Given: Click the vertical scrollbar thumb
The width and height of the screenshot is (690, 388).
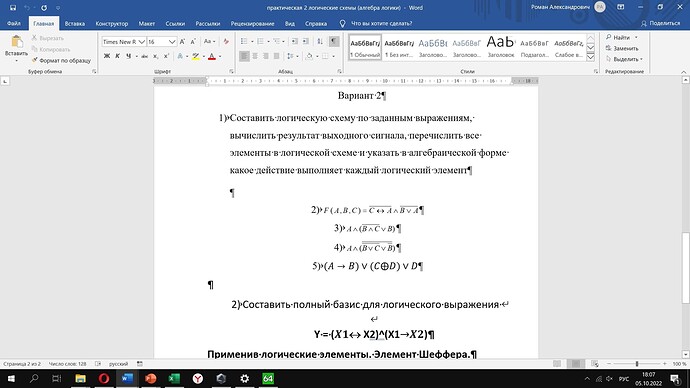Looking at the screenshot, I should coord(686,267).
